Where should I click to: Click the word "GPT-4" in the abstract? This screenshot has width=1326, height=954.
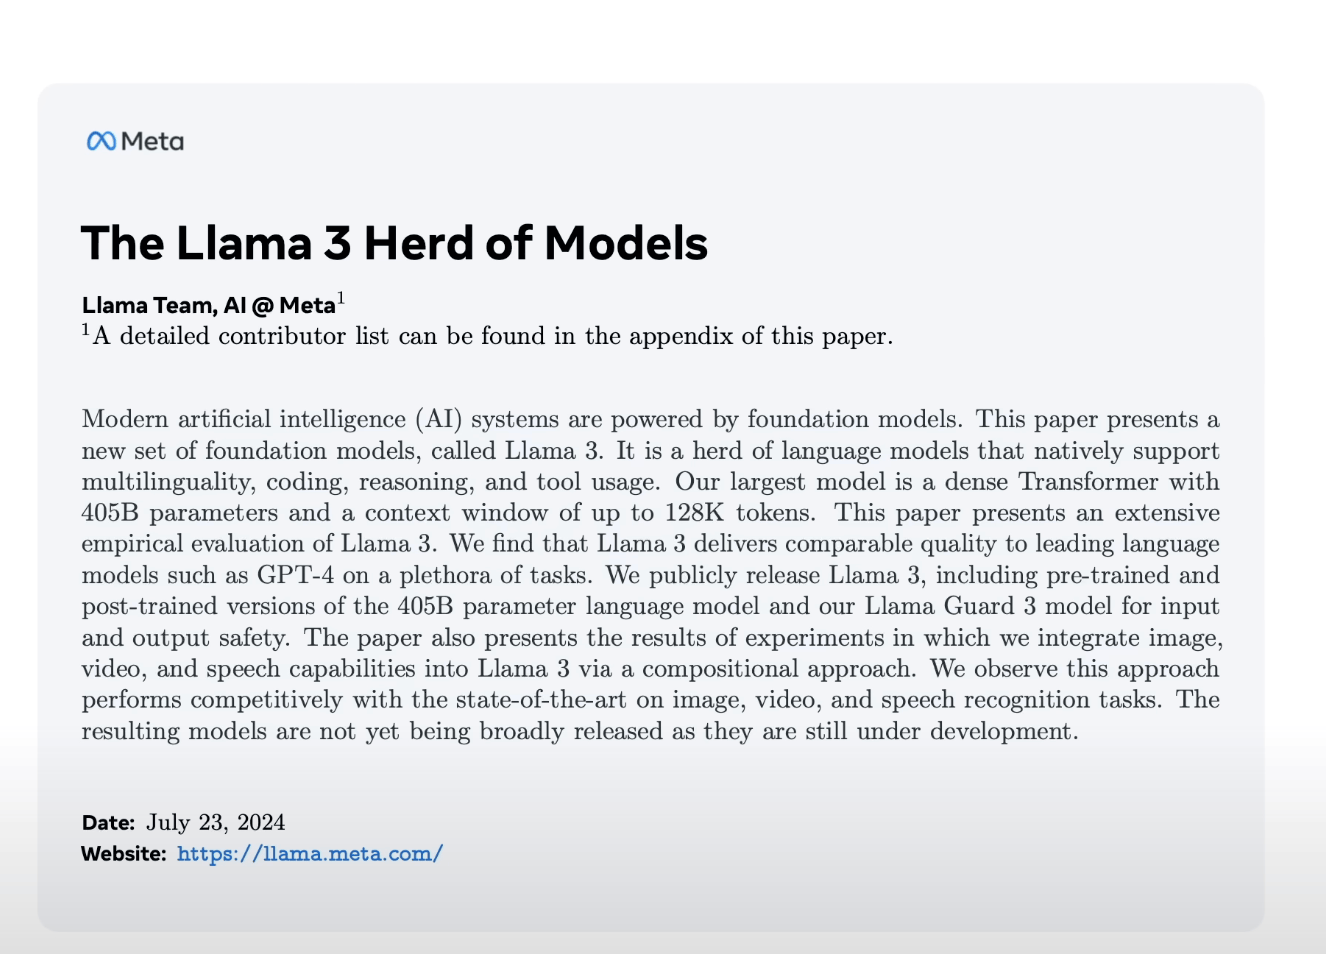[x=295, y=575]
